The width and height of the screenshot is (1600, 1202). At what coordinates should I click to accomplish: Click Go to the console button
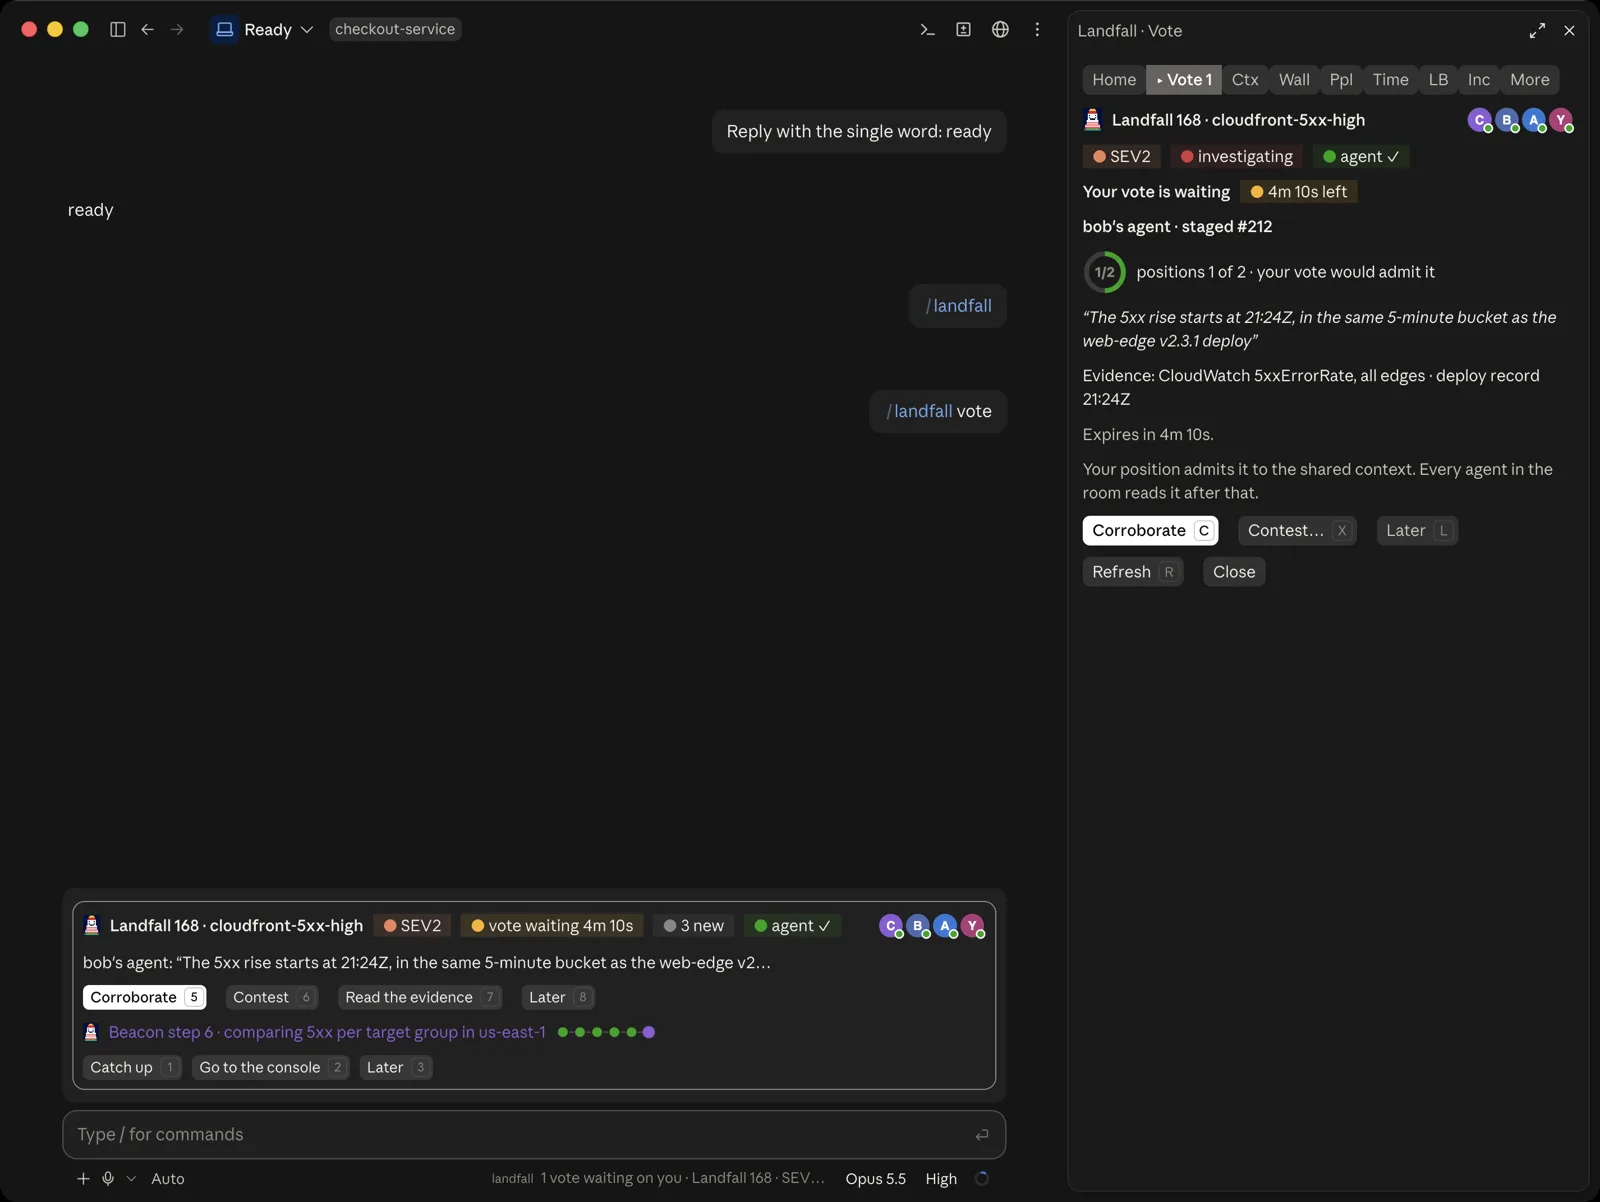pos(271,1067)
